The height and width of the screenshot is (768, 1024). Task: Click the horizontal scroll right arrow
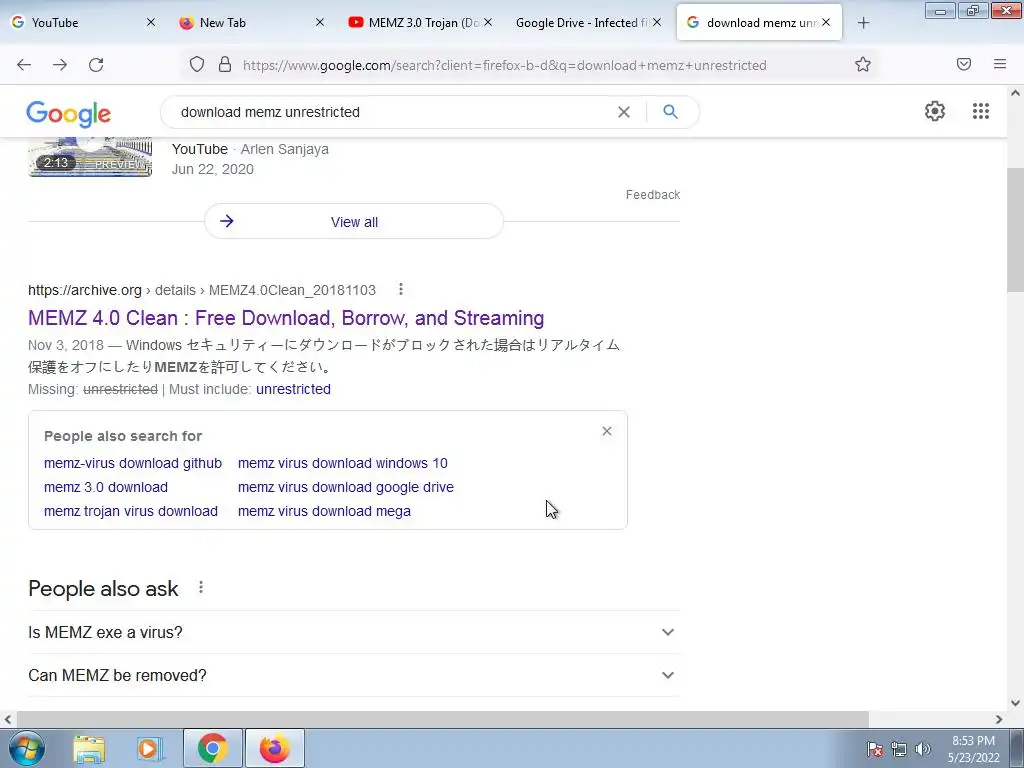(x=999, y=719)
